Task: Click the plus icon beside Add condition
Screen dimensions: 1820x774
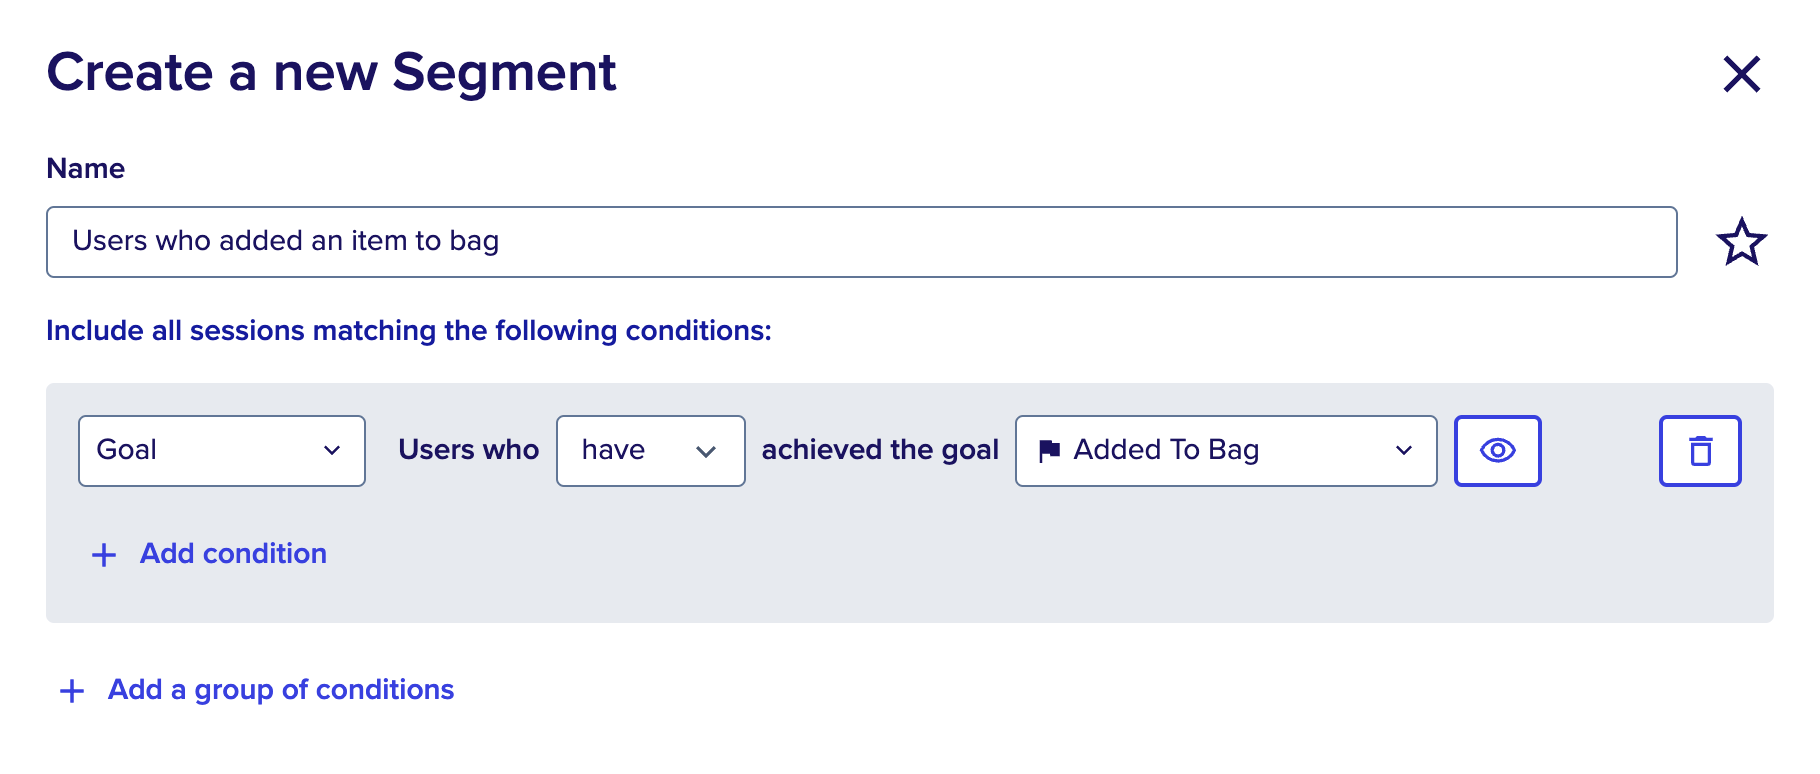Action: [103, 554]
